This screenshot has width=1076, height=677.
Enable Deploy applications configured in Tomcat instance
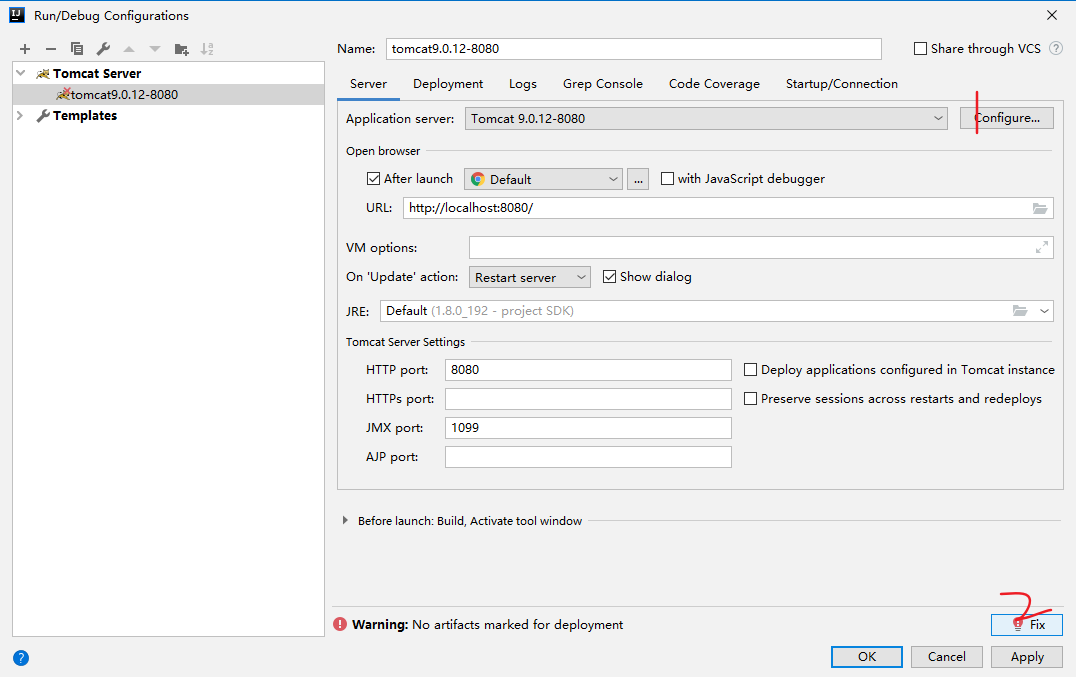click(x=751, y=370)
